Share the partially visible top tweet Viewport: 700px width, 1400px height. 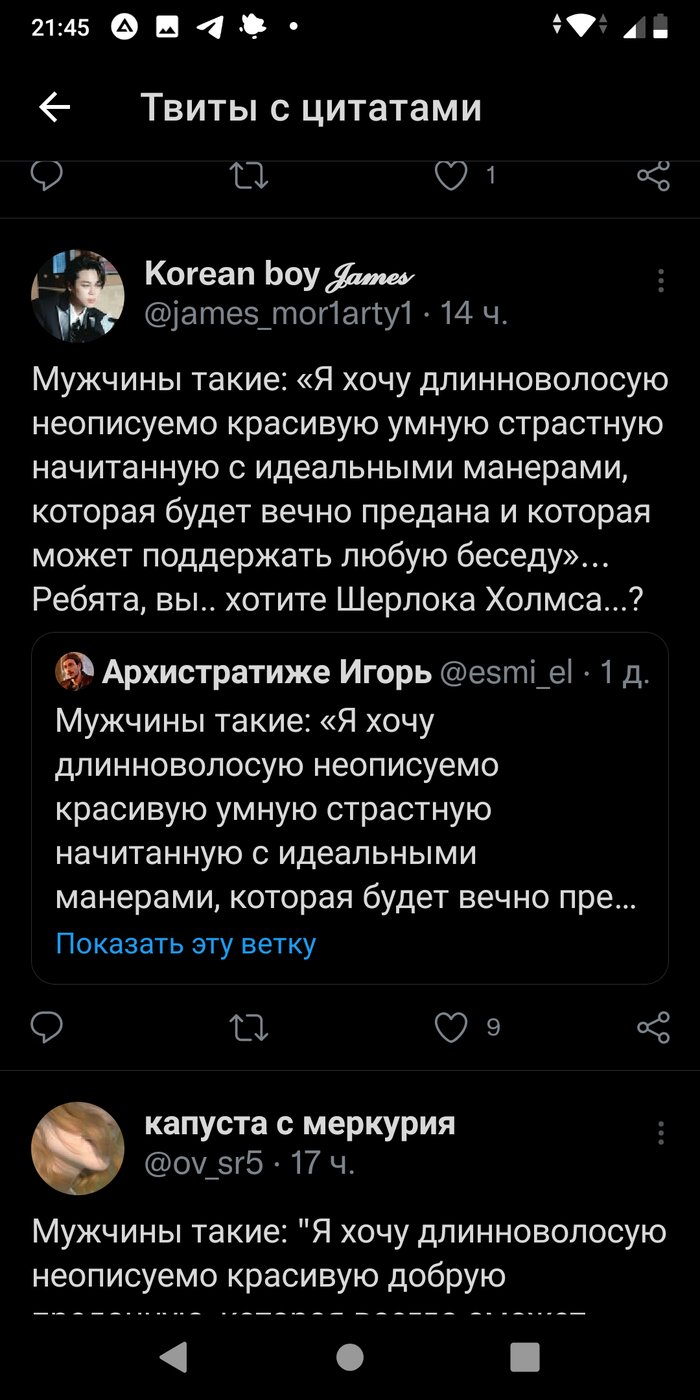[x=653, y=177]
